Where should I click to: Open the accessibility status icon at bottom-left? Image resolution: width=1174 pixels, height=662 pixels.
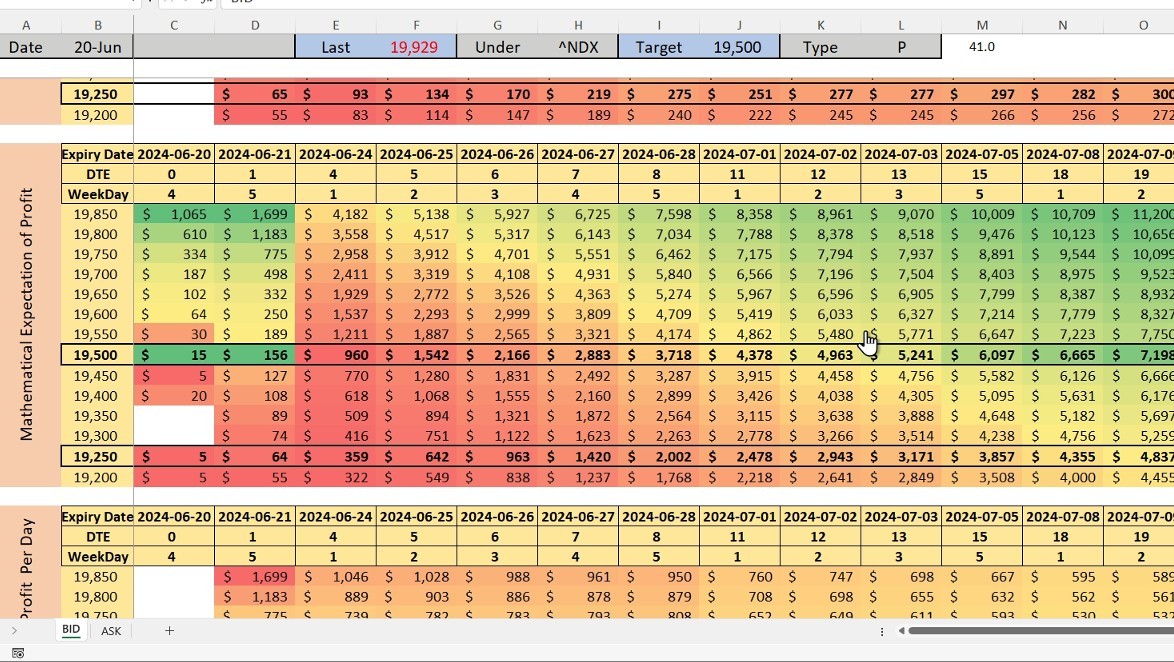coord(16,651)
